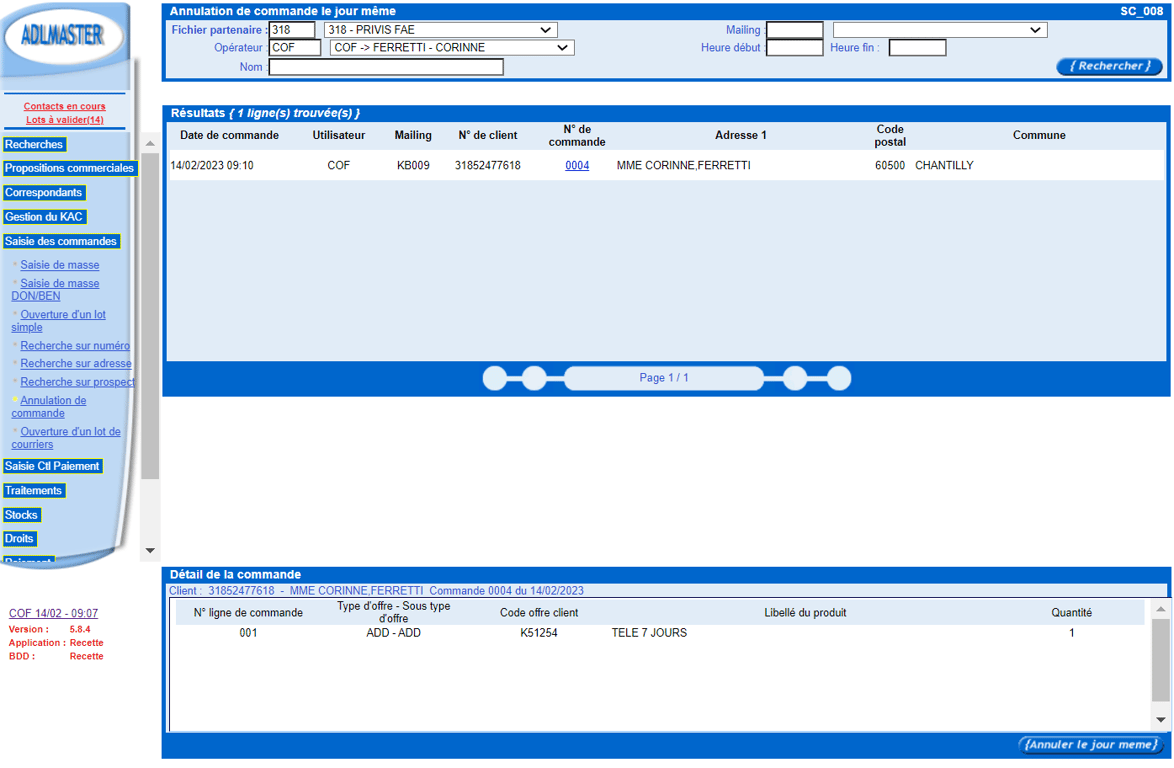Open the Opérateur dropdown COF -> FERRETTI - CORINNE
The image size is (1174, 768).
click(452, 48)
